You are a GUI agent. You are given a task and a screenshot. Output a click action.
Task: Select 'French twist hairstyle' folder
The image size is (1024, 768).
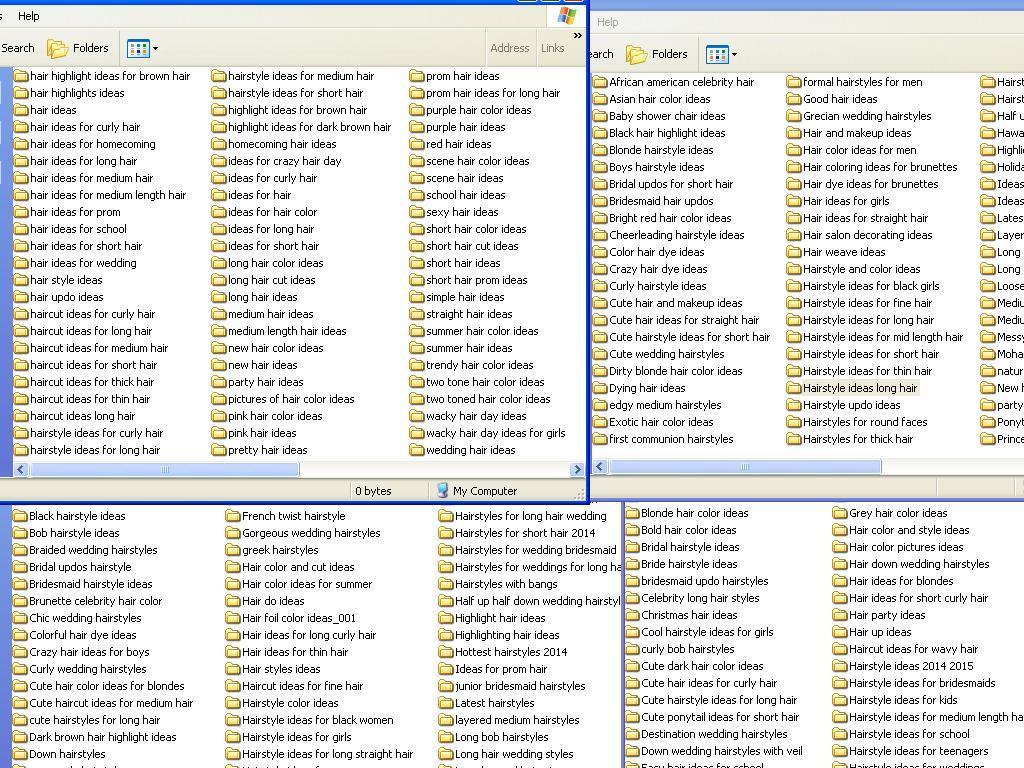pyautogui.click(x=285, y=516)
